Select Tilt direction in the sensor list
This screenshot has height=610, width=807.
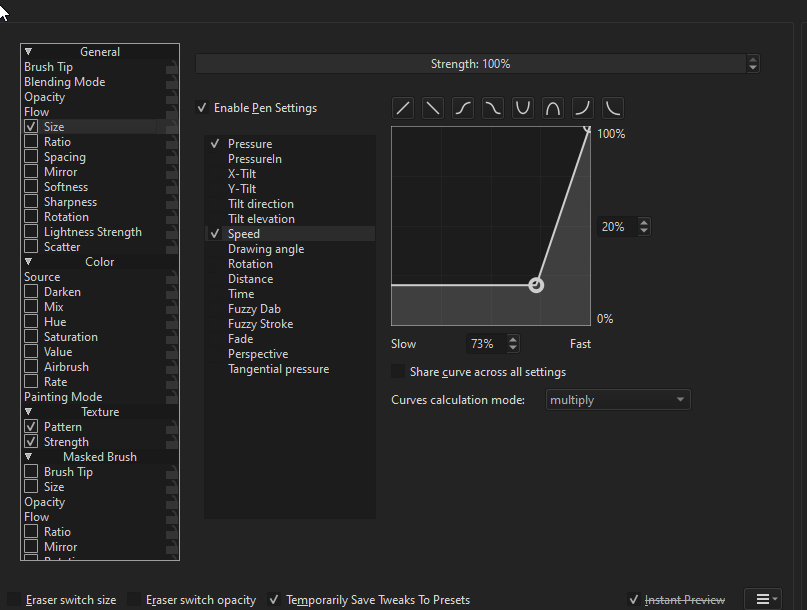260,204
